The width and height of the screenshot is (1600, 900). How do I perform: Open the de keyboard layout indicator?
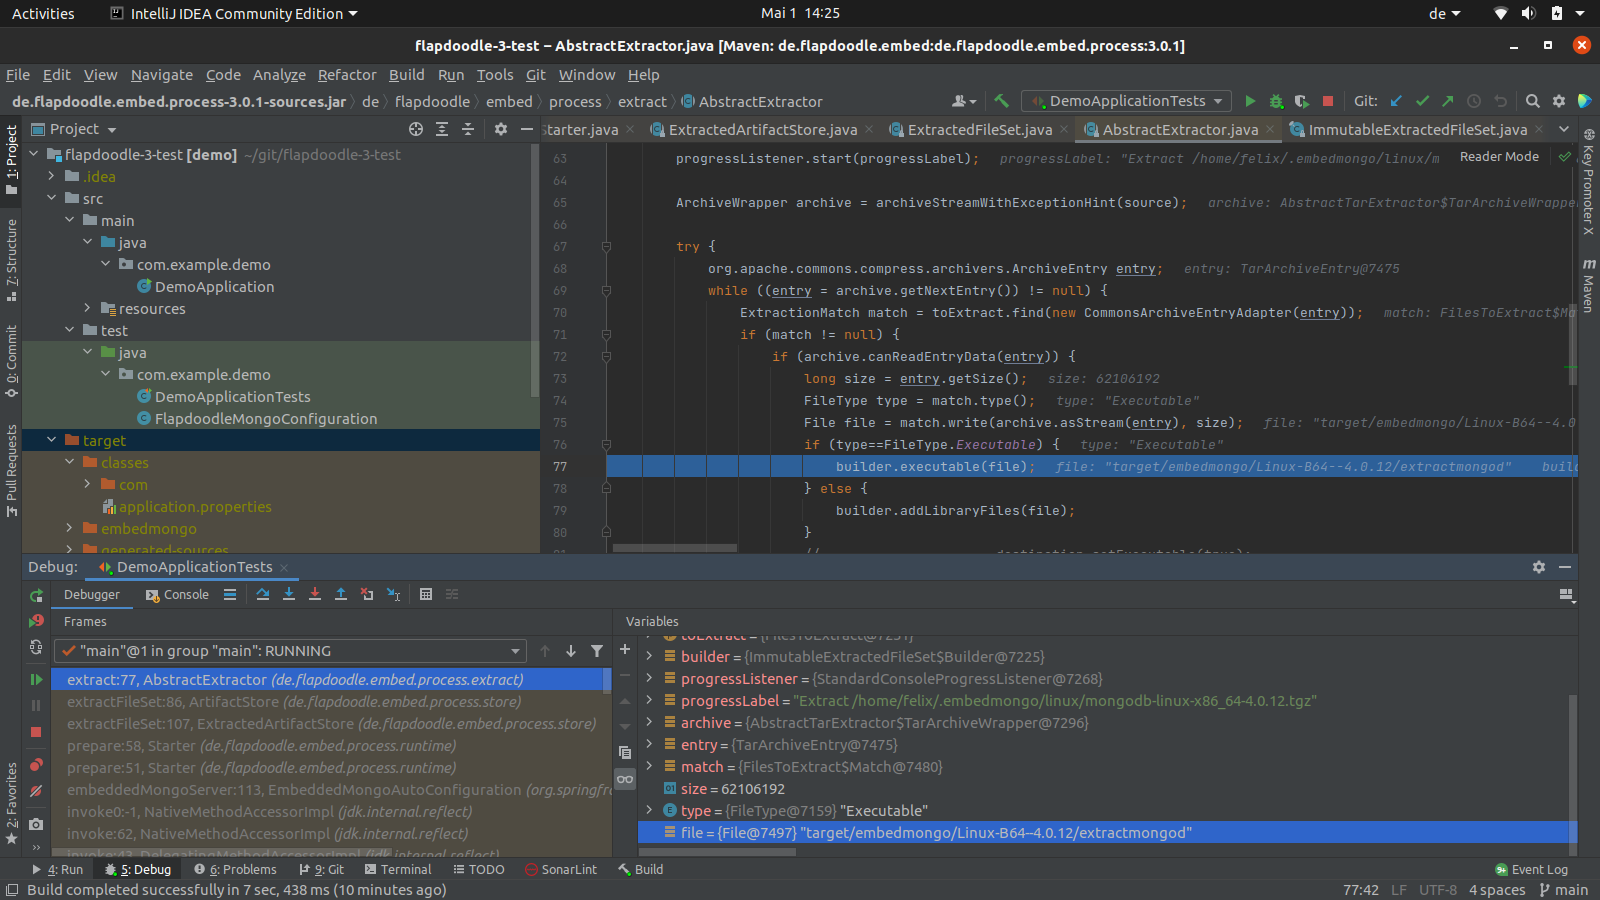(1445, 14)
